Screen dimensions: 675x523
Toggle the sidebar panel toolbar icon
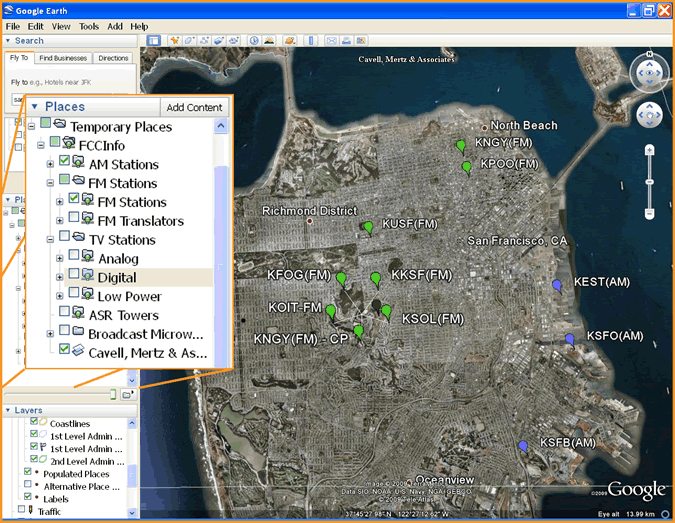(154, 41)
